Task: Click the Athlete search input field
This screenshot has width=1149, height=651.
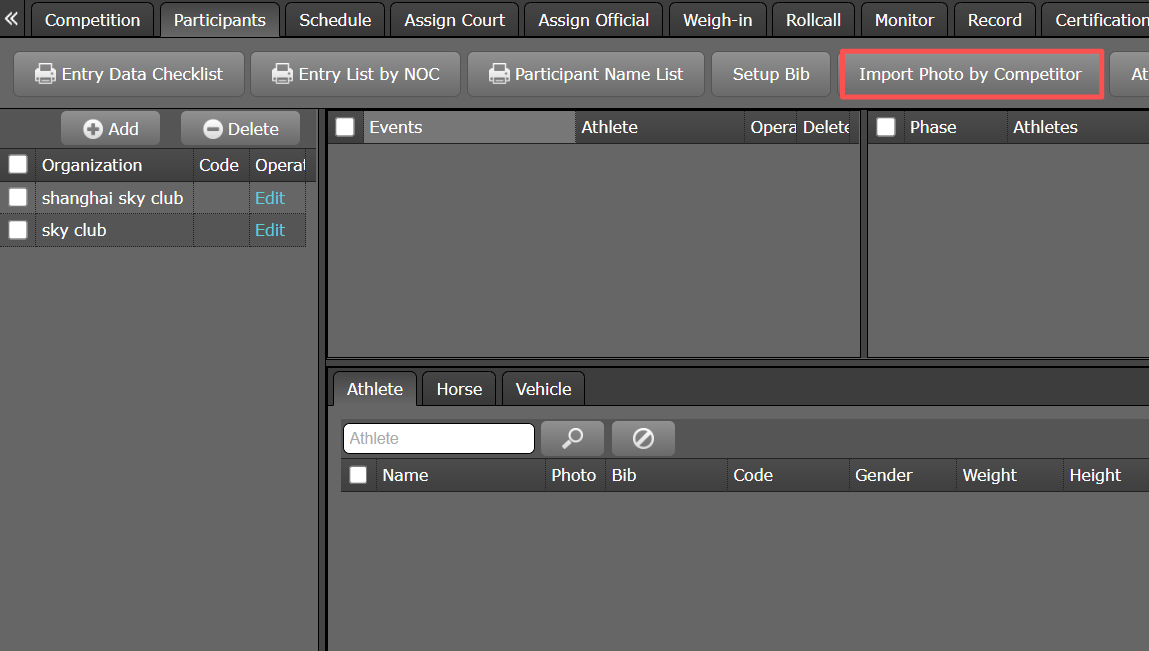Action: [x=438, y=438]
